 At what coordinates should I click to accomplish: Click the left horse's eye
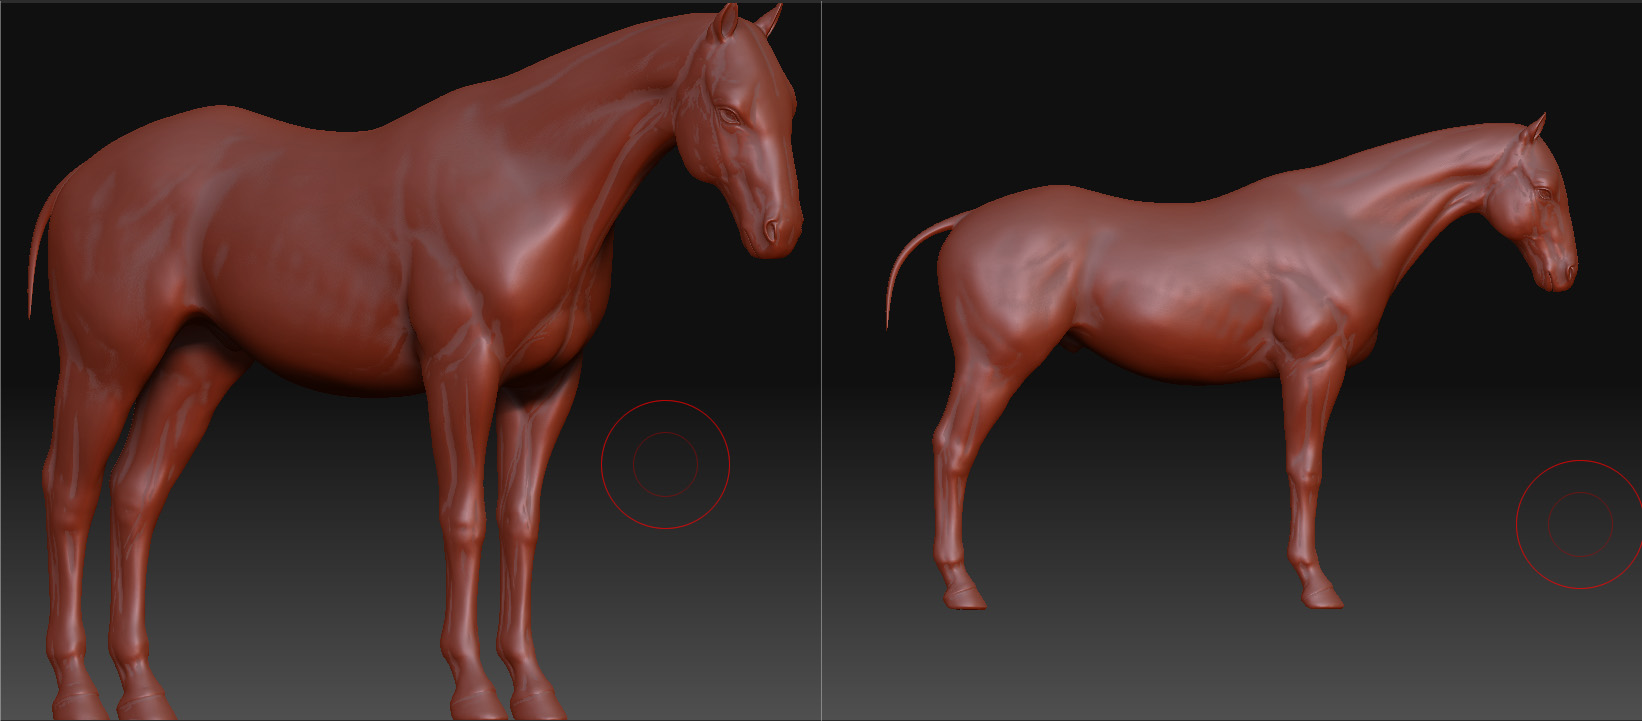click(731, 116)
